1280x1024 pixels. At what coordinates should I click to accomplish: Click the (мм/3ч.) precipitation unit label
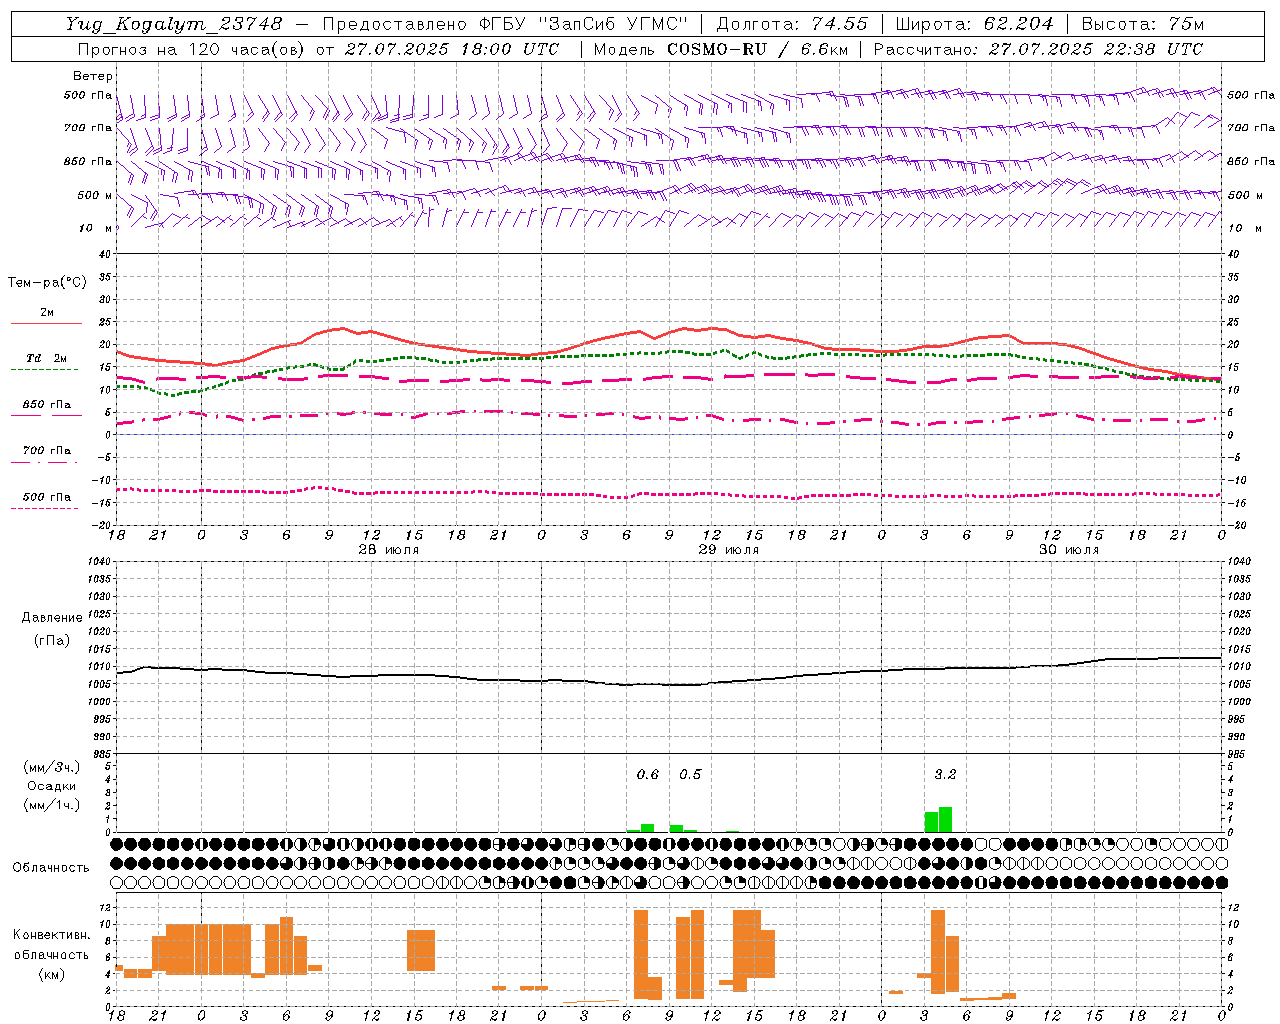51,768
